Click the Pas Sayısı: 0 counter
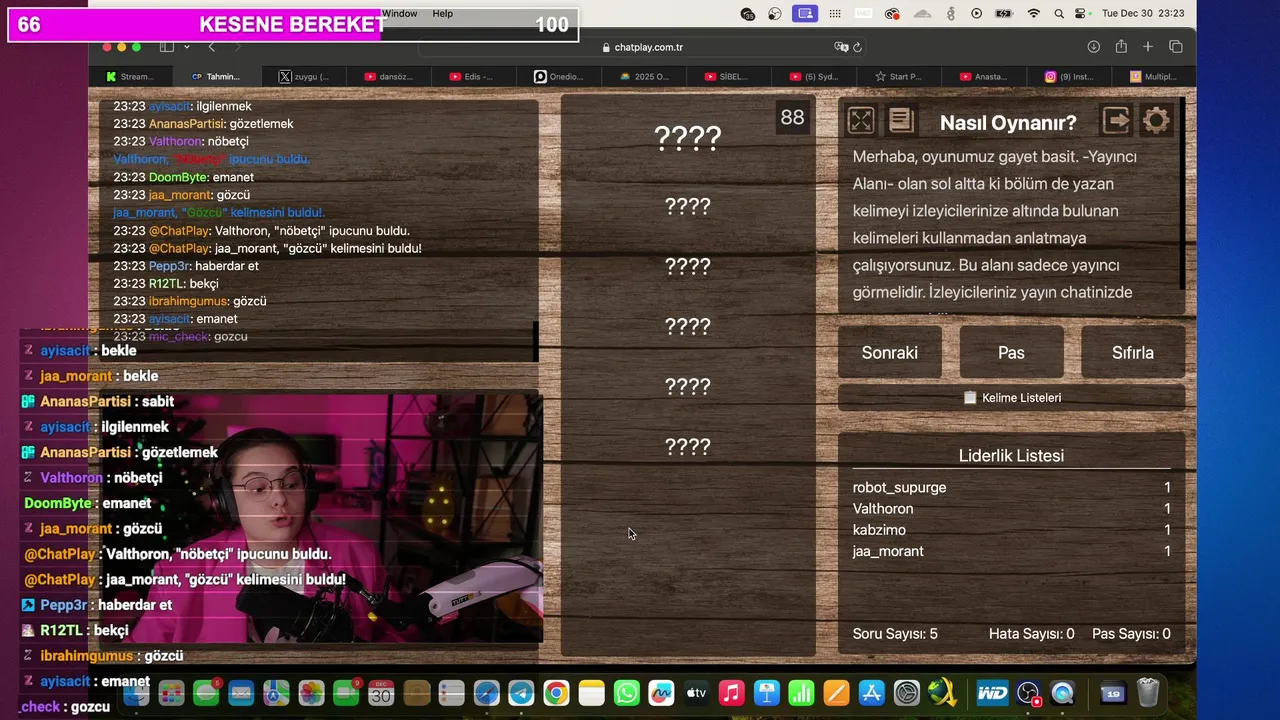 1131,634
